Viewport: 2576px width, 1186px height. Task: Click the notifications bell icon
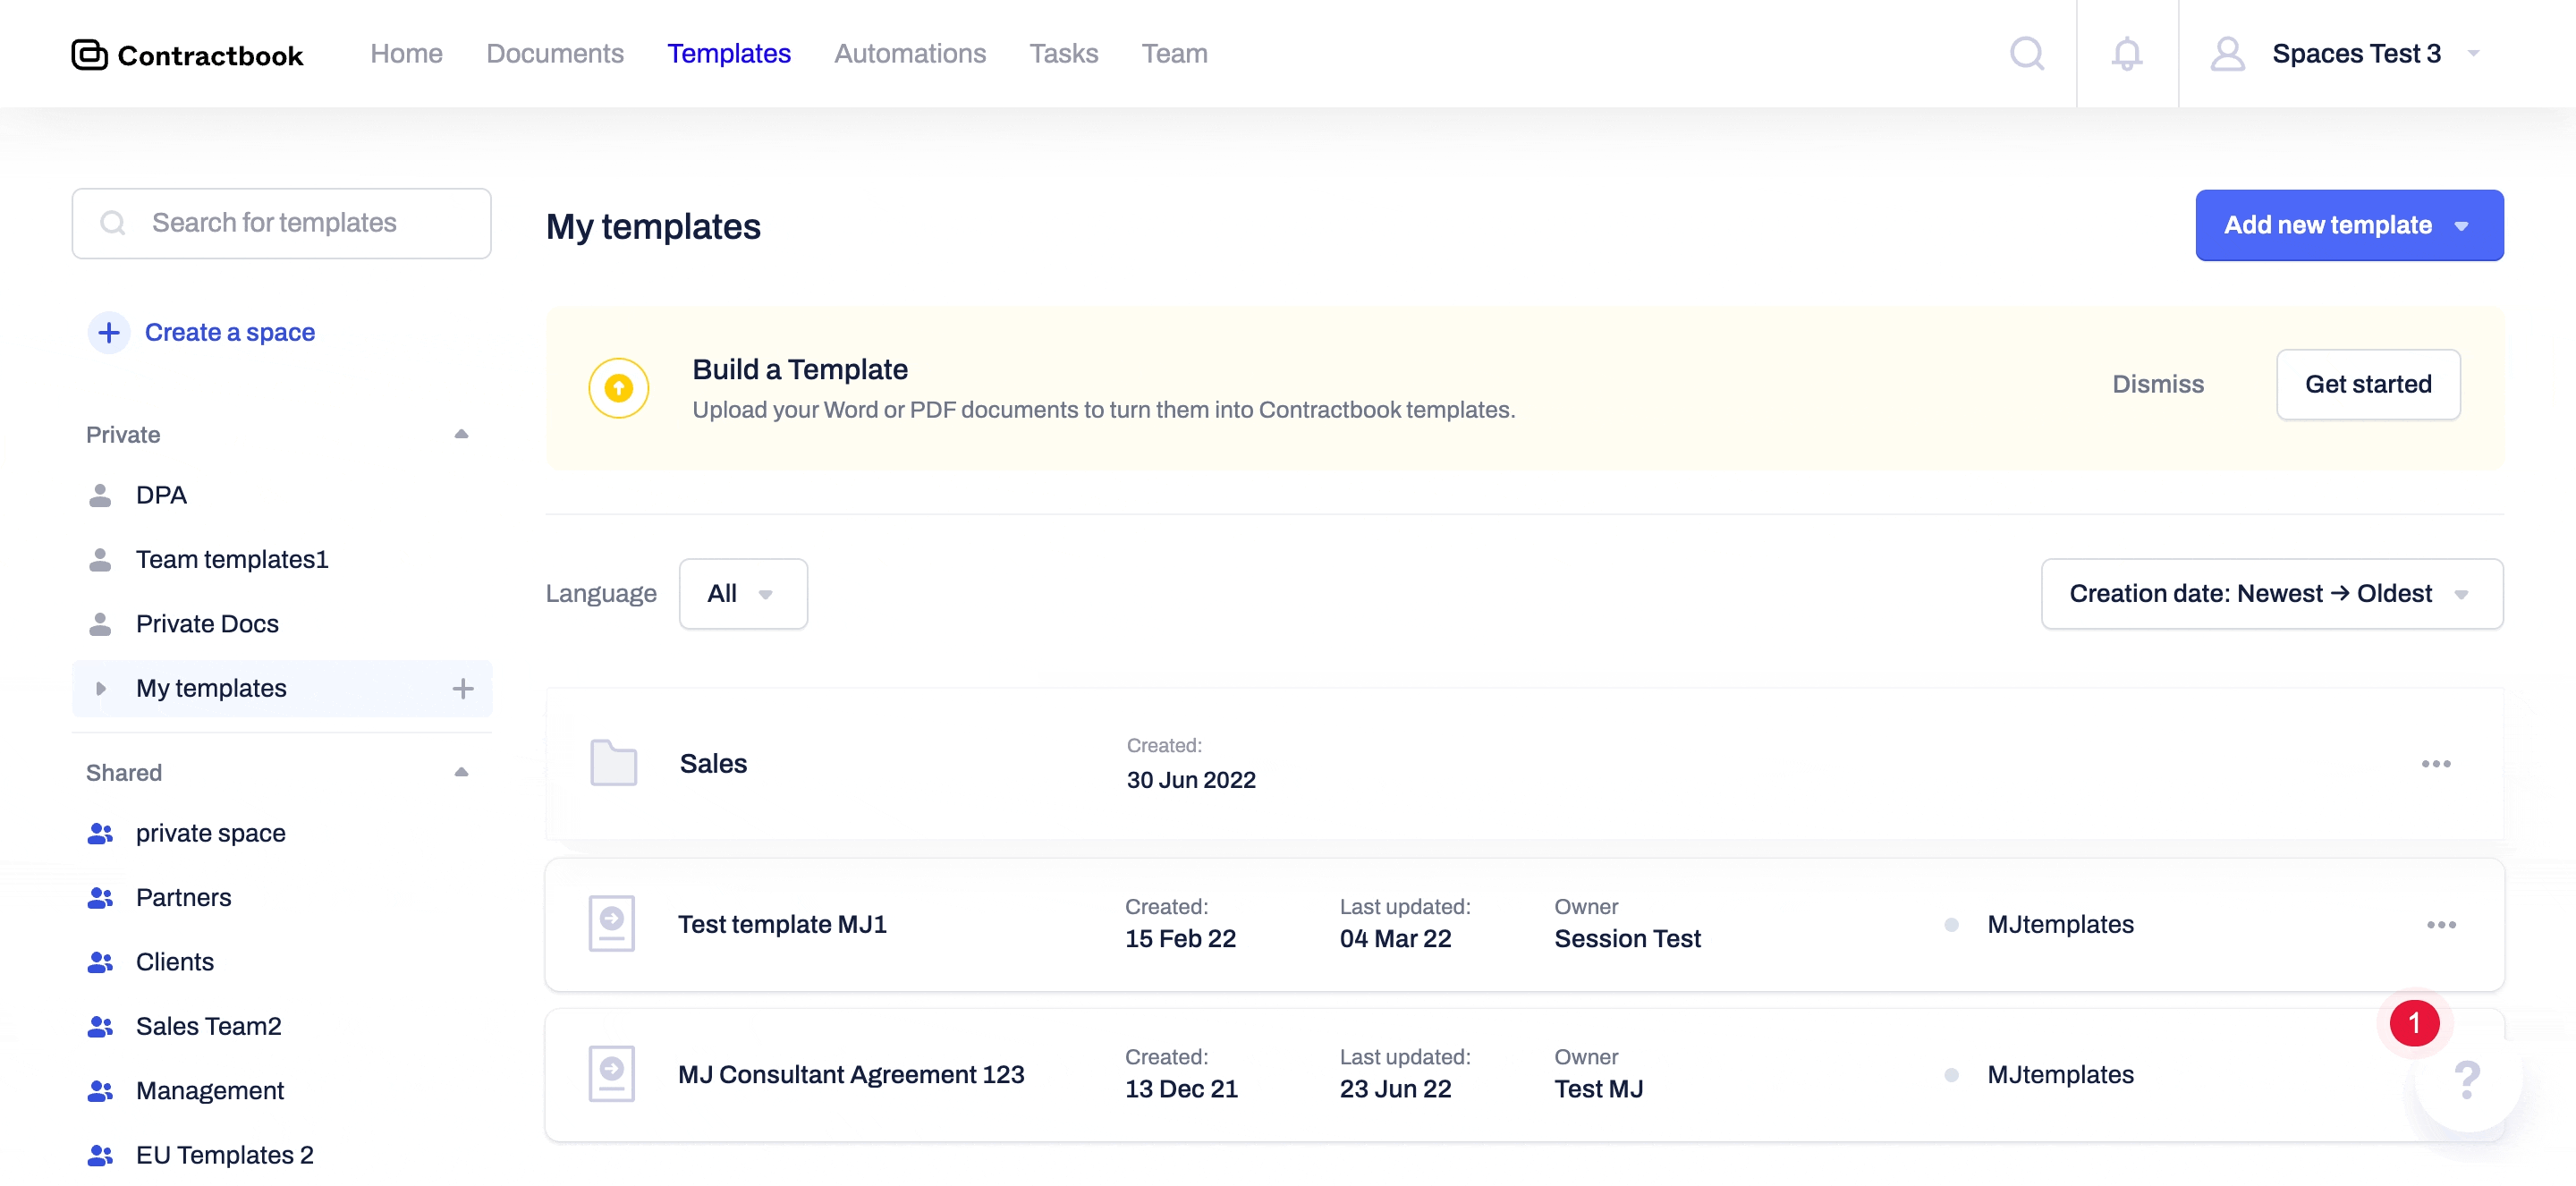click(x=2126, y=51)
